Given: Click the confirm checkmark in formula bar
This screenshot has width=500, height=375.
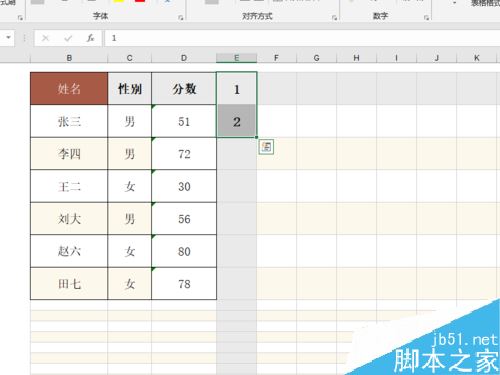Looking at the screenshot, I should click(x=68, y=38).
